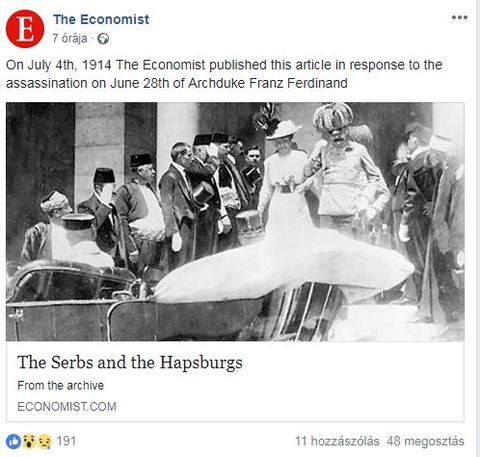The width and height of the screenshot is (480, 457).
Task: Click the '7 órája' post timestamp
Action: pyautogui.click(x=69, y=39)
